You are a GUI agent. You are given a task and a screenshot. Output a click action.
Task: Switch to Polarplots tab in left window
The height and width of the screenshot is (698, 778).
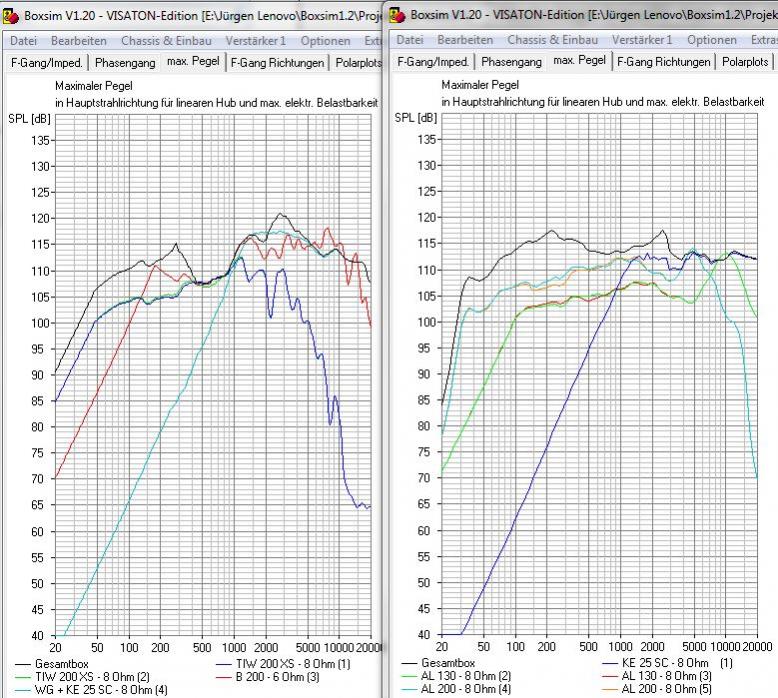pos(358,63)
